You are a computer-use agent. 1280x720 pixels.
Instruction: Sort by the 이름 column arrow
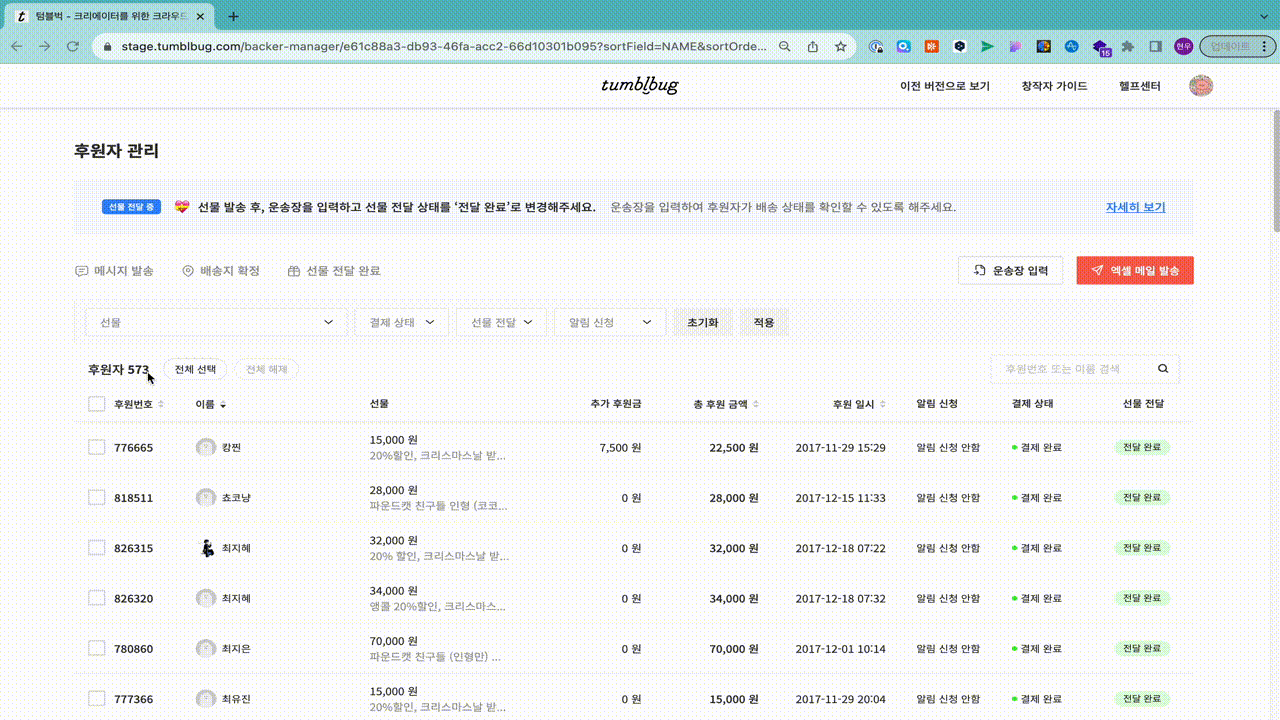tap(223, 405)
